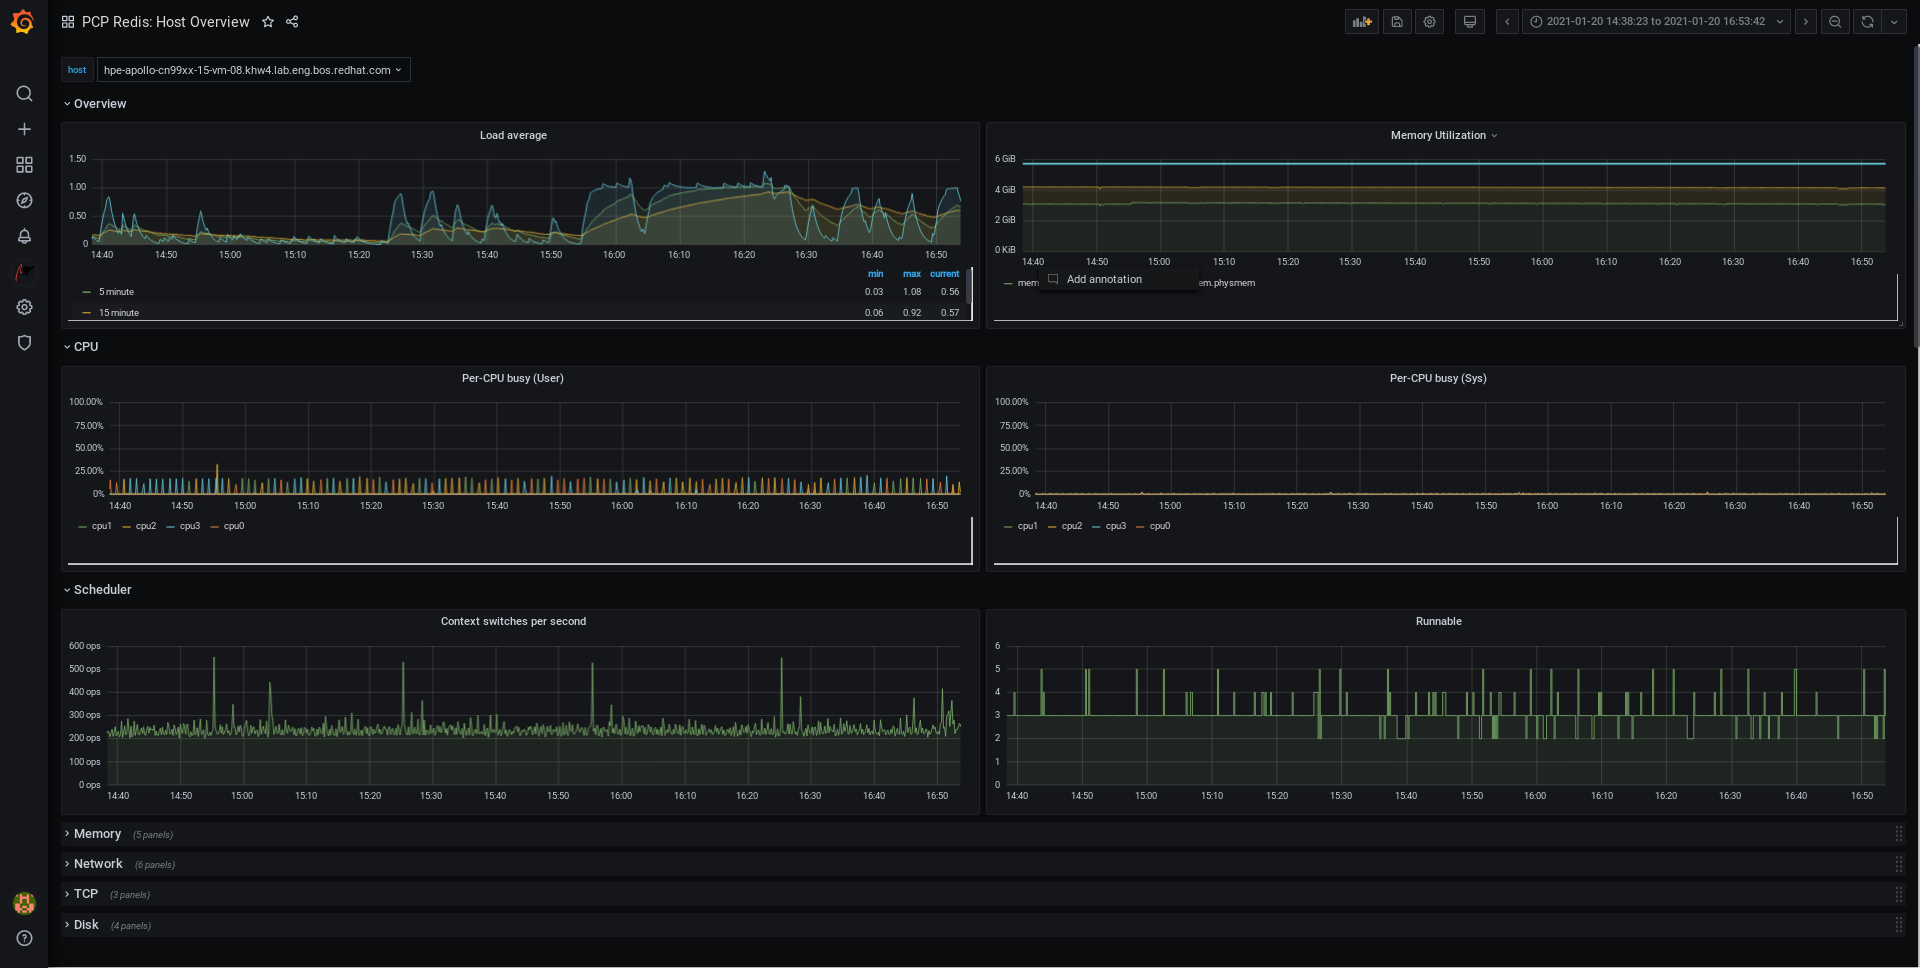Toggle cpu3 series in User CPU legend
The width and height of the screenshot is (1920, 968).
point(190,526)
